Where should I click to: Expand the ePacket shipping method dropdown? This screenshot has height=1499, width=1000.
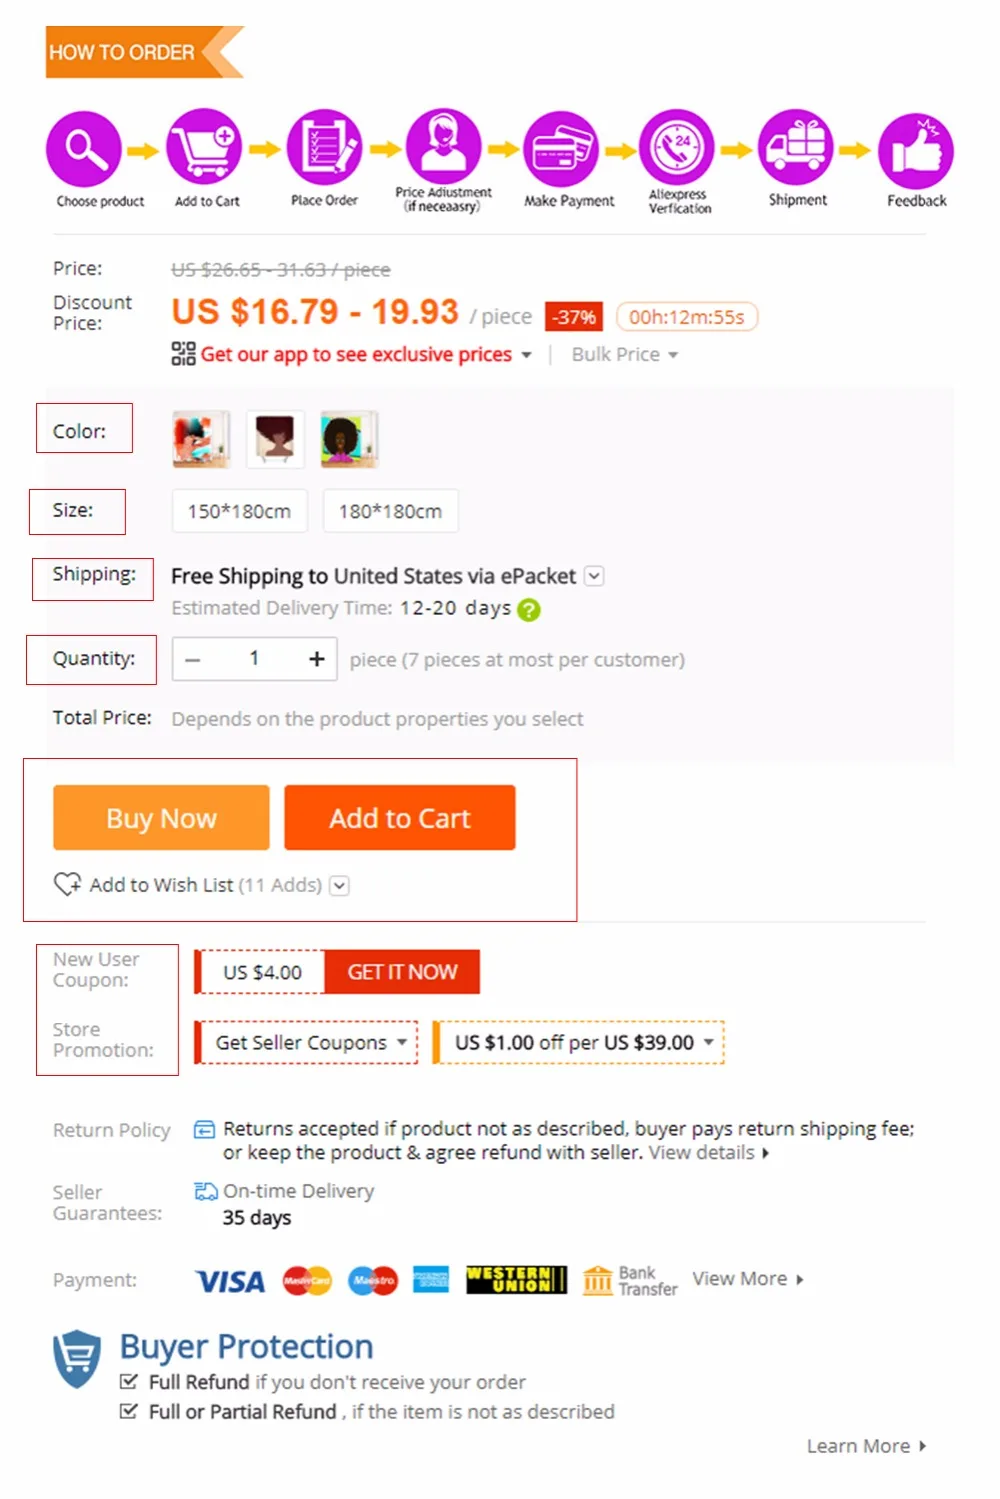click(x=594, y=576)
